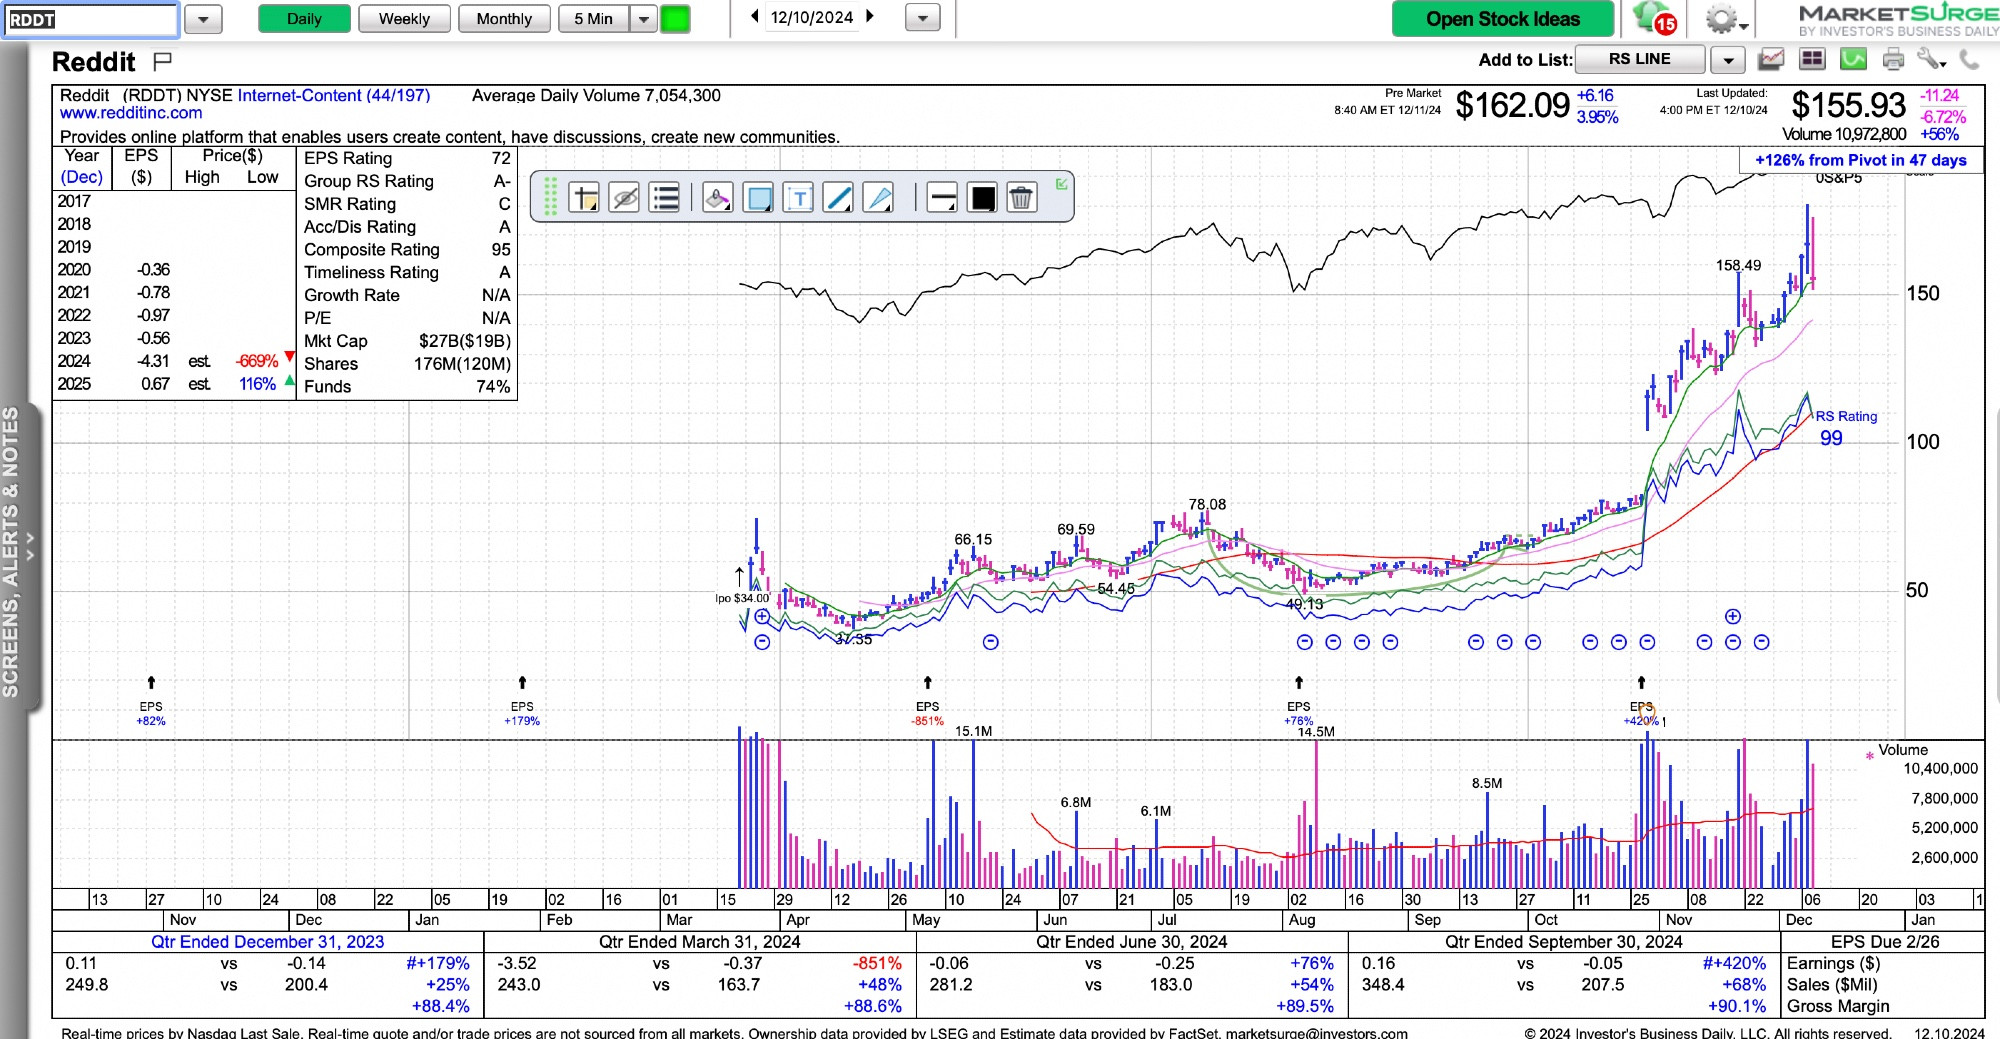Open Internet-Content (44/197) industry group link
The width and height of the screenshot is (2000, 1039).
[334, 95]
